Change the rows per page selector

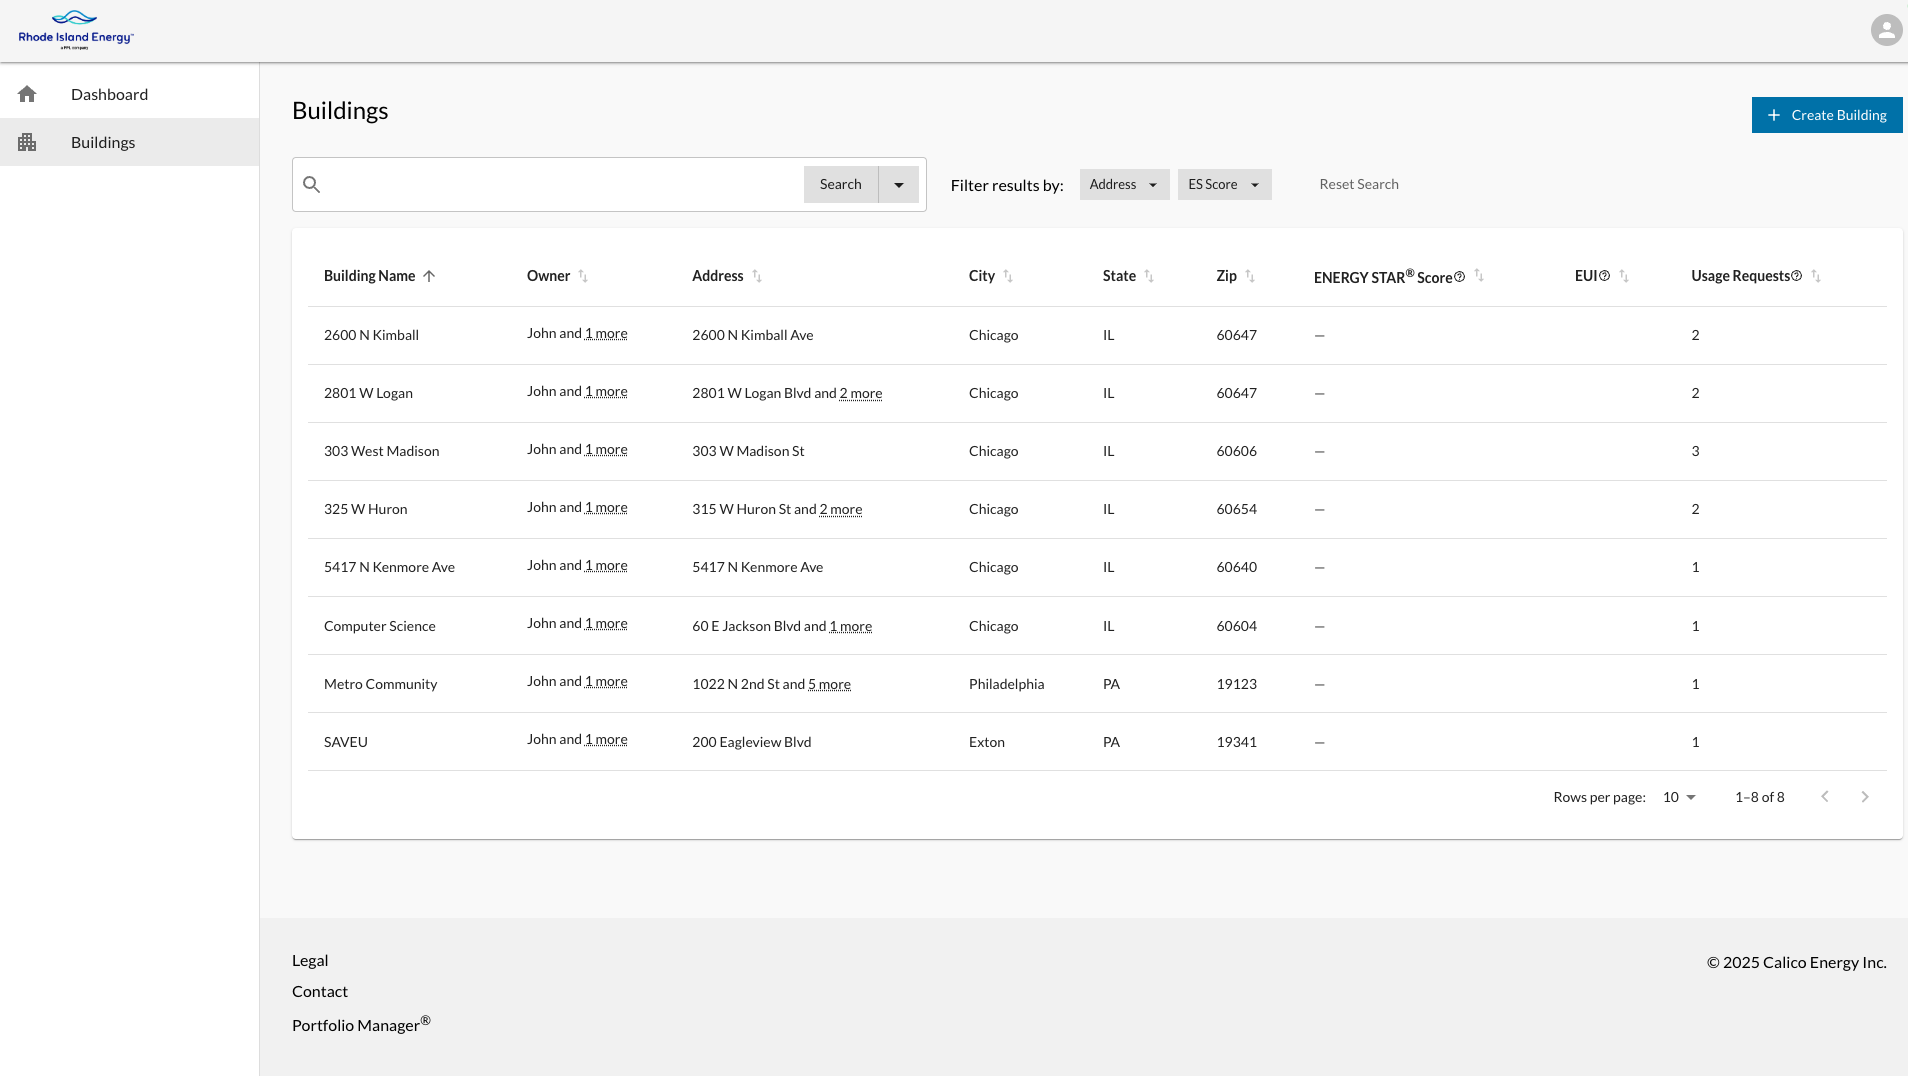click(x=1679, y=797)
